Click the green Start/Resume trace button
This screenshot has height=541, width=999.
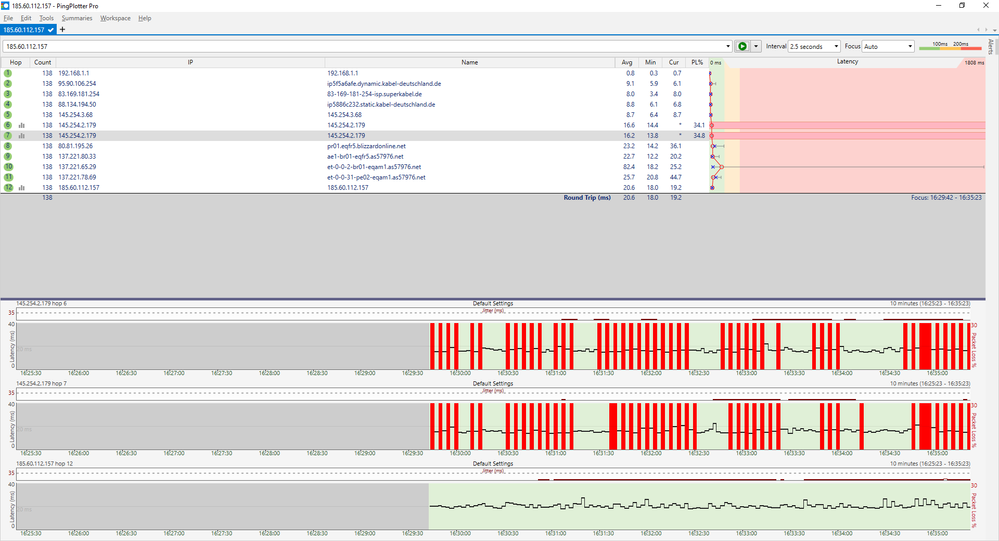(x=742, y=46)
